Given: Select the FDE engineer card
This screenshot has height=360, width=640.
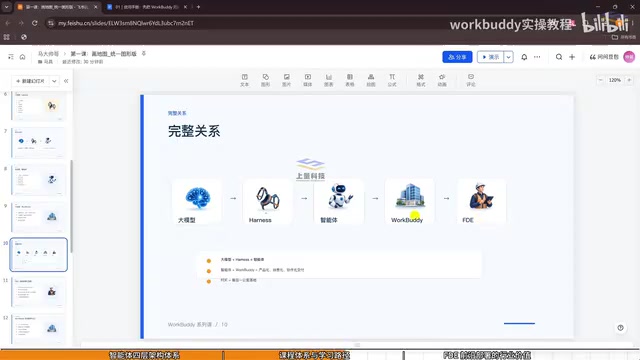Looking at the screenshot, I should point(481,202).
